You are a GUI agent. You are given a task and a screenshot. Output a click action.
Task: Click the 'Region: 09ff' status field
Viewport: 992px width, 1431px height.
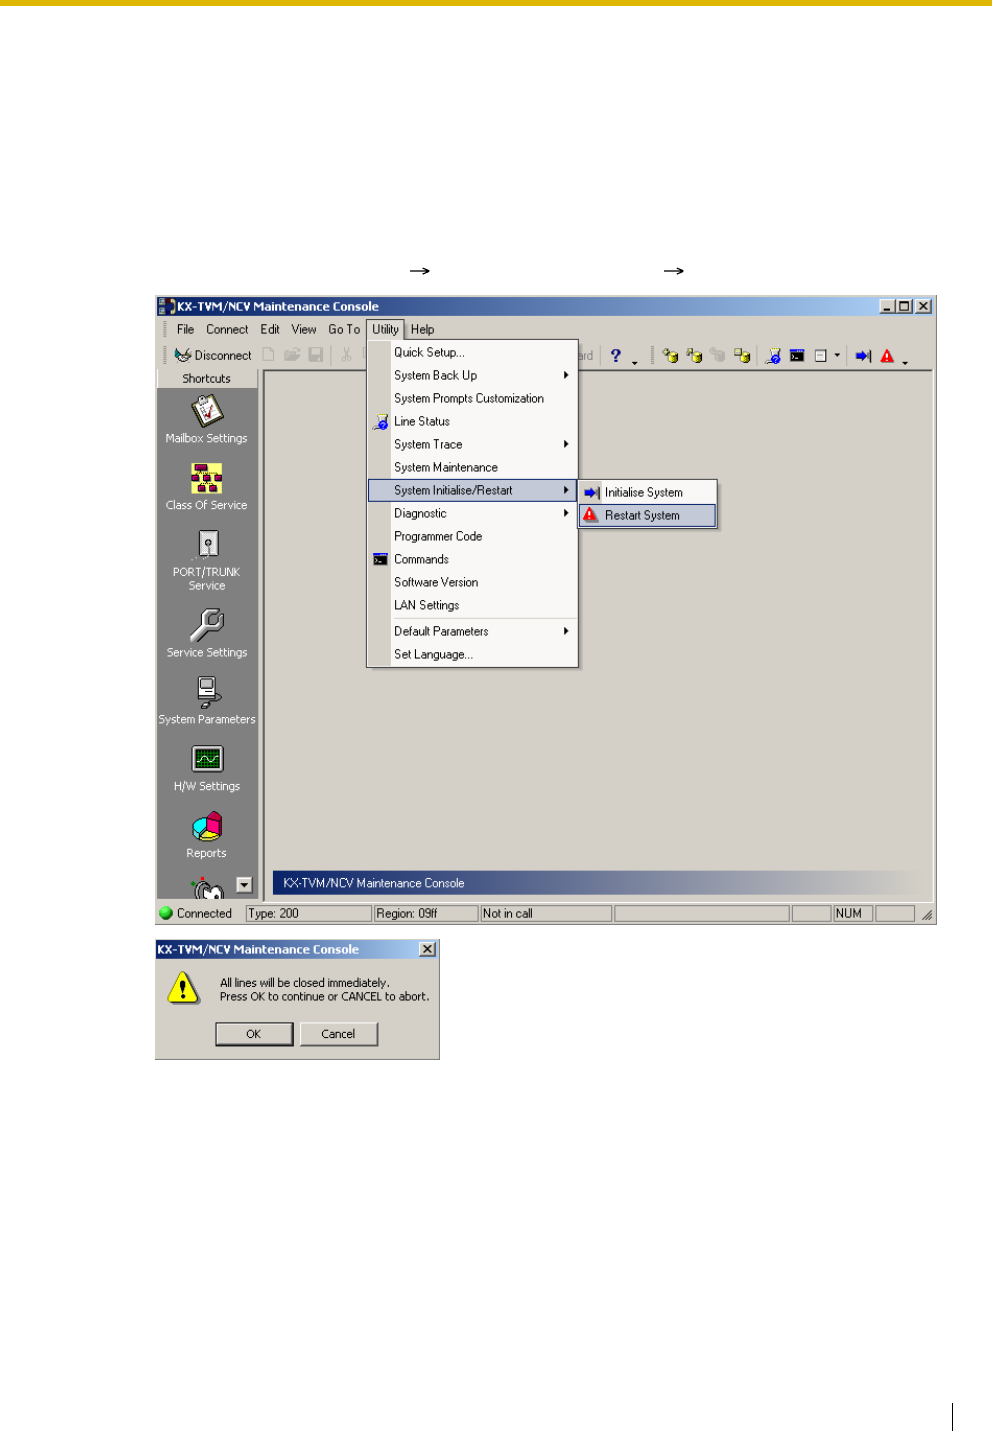[x=426, y=913]
